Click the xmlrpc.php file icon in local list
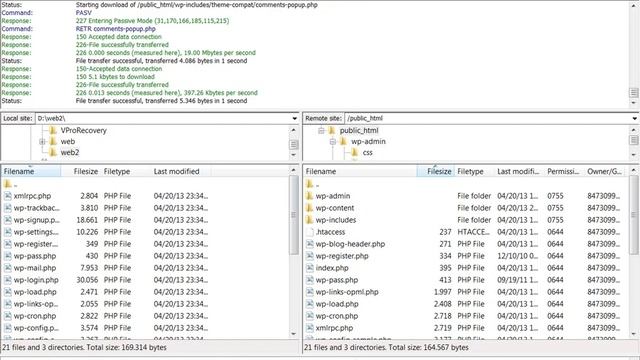Image resolution: width=640 pixels, height=360 pixels. [7, 196]
